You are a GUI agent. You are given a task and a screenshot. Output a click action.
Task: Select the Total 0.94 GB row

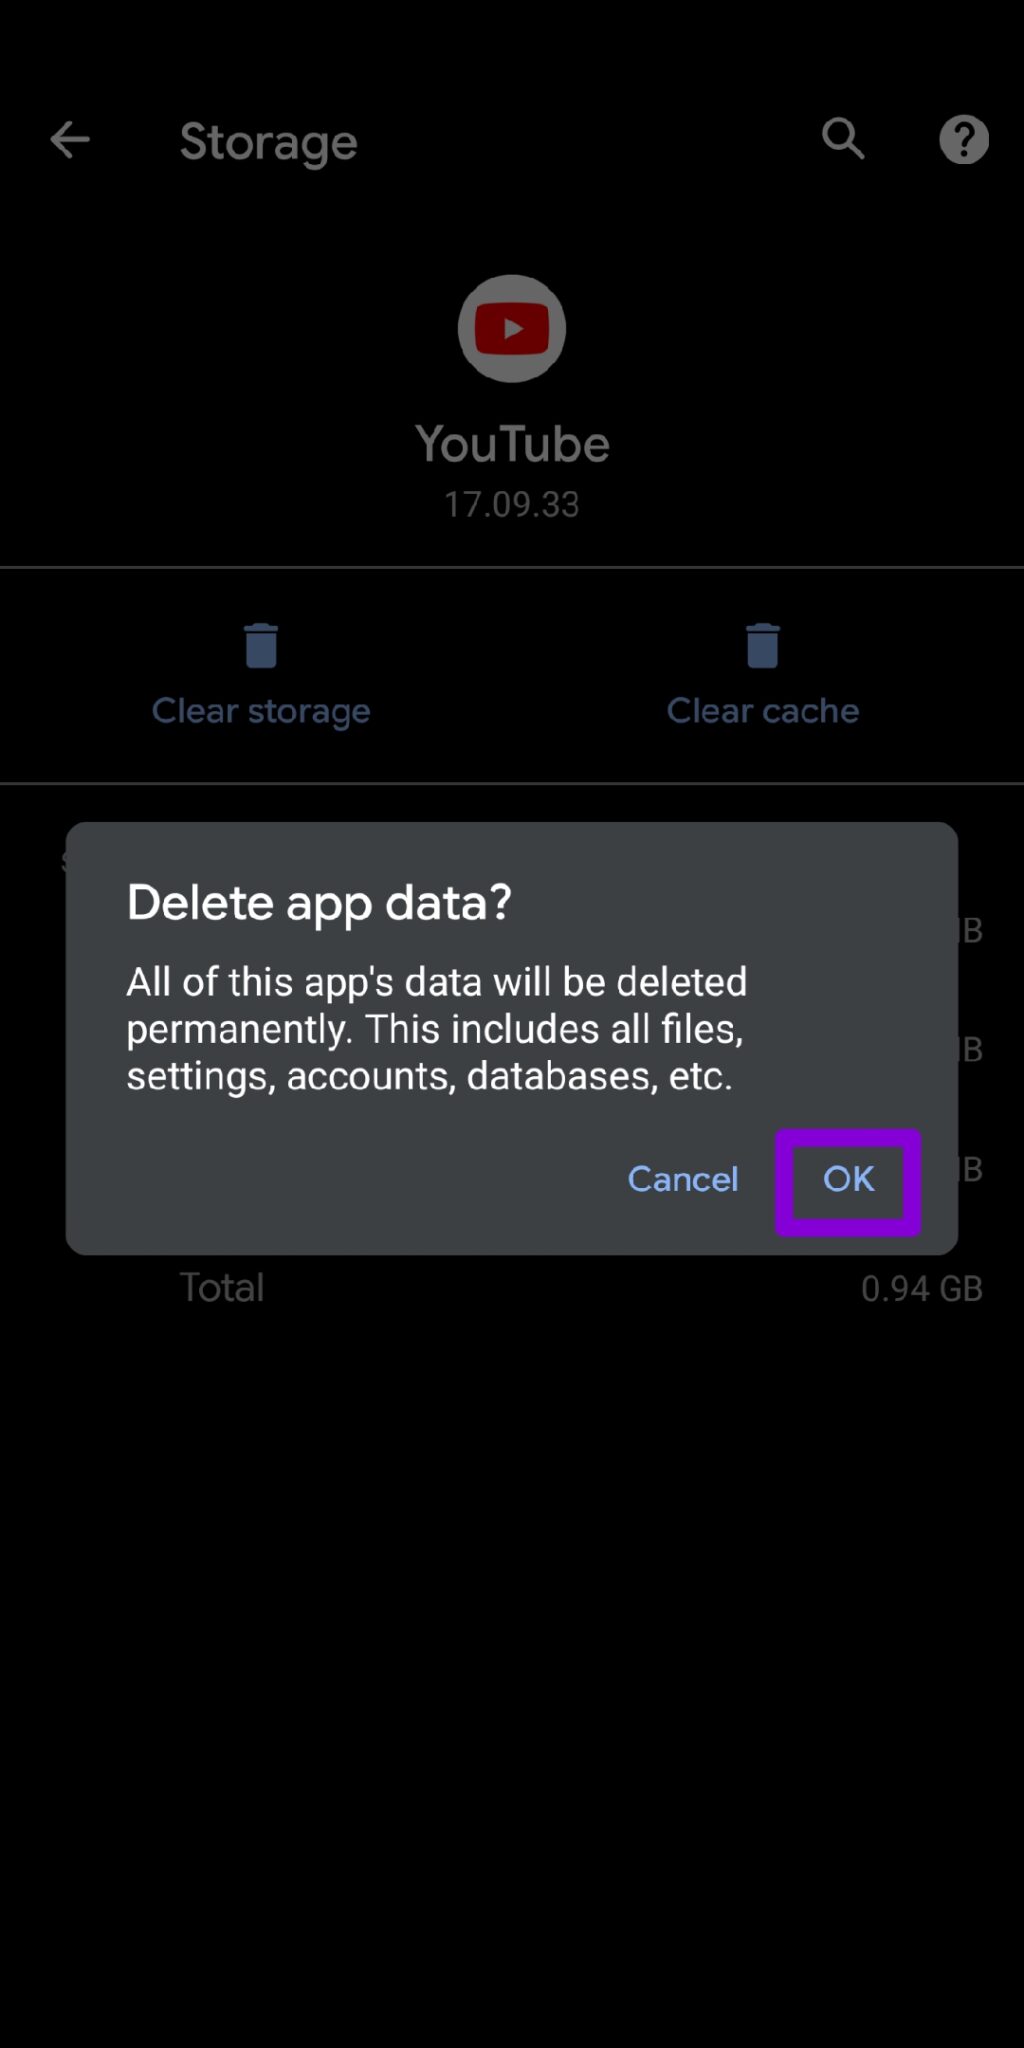(x=512, y=1287)
